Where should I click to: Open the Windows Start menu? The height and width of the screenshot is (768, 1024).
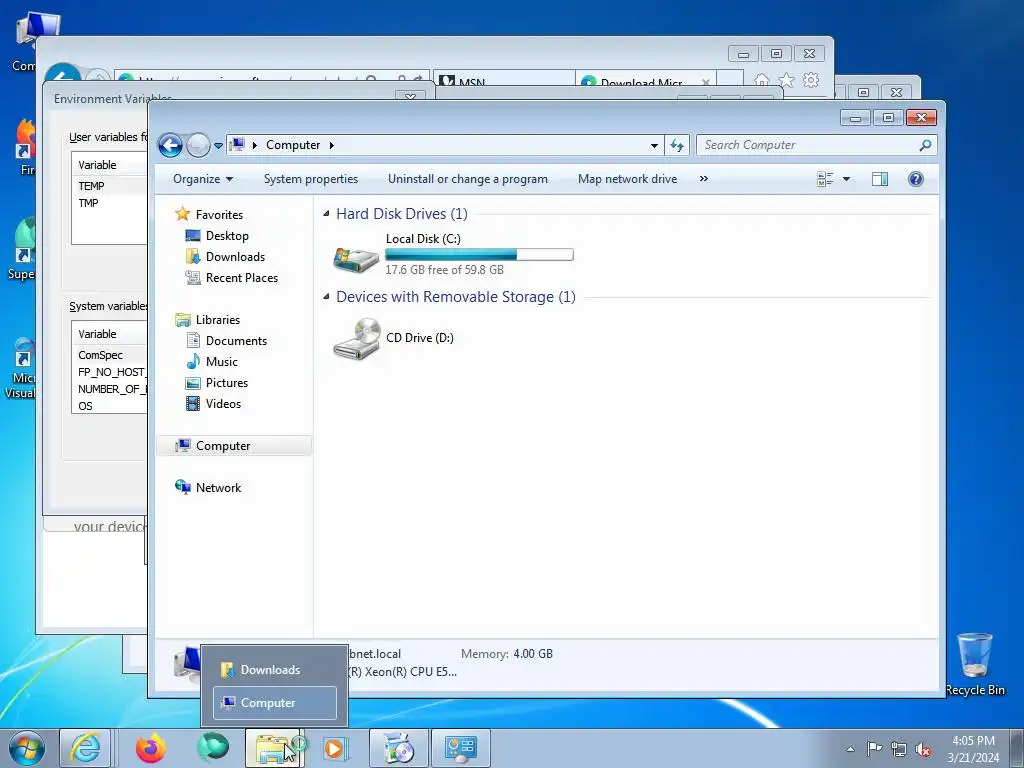(27, 748)
